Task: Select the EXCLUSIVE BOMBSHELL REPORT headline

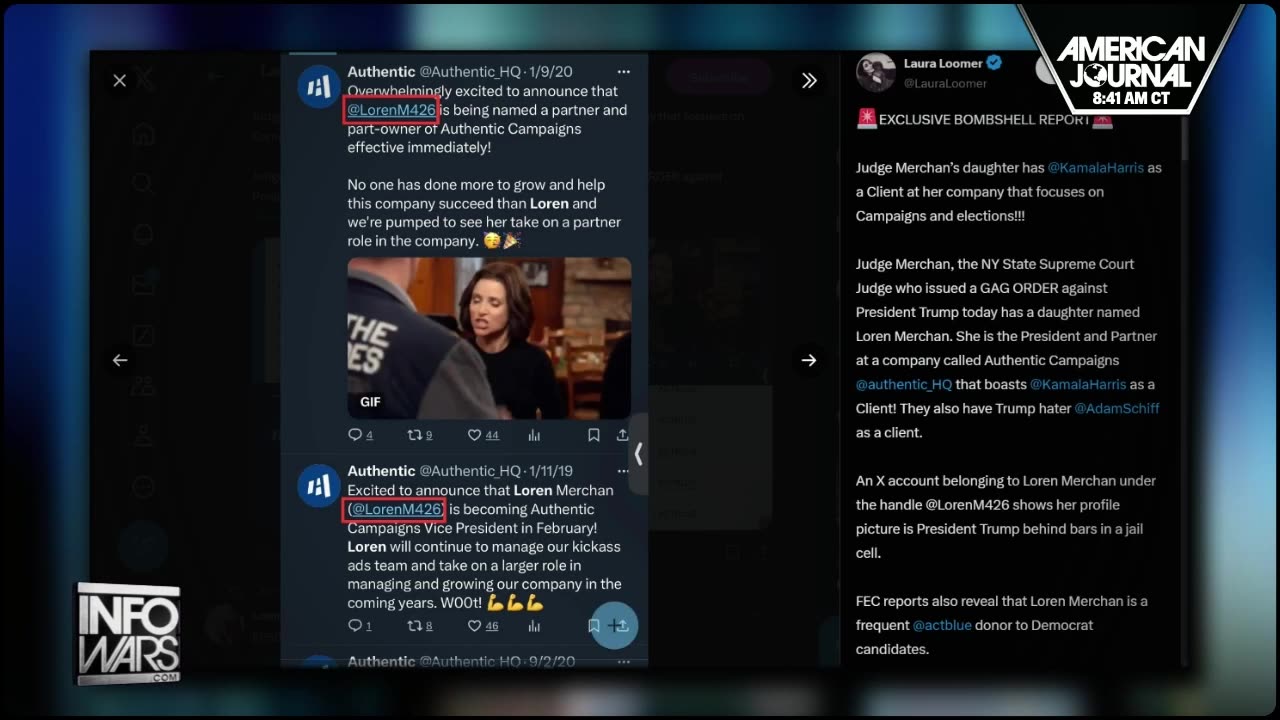Action: click(985, 119)
